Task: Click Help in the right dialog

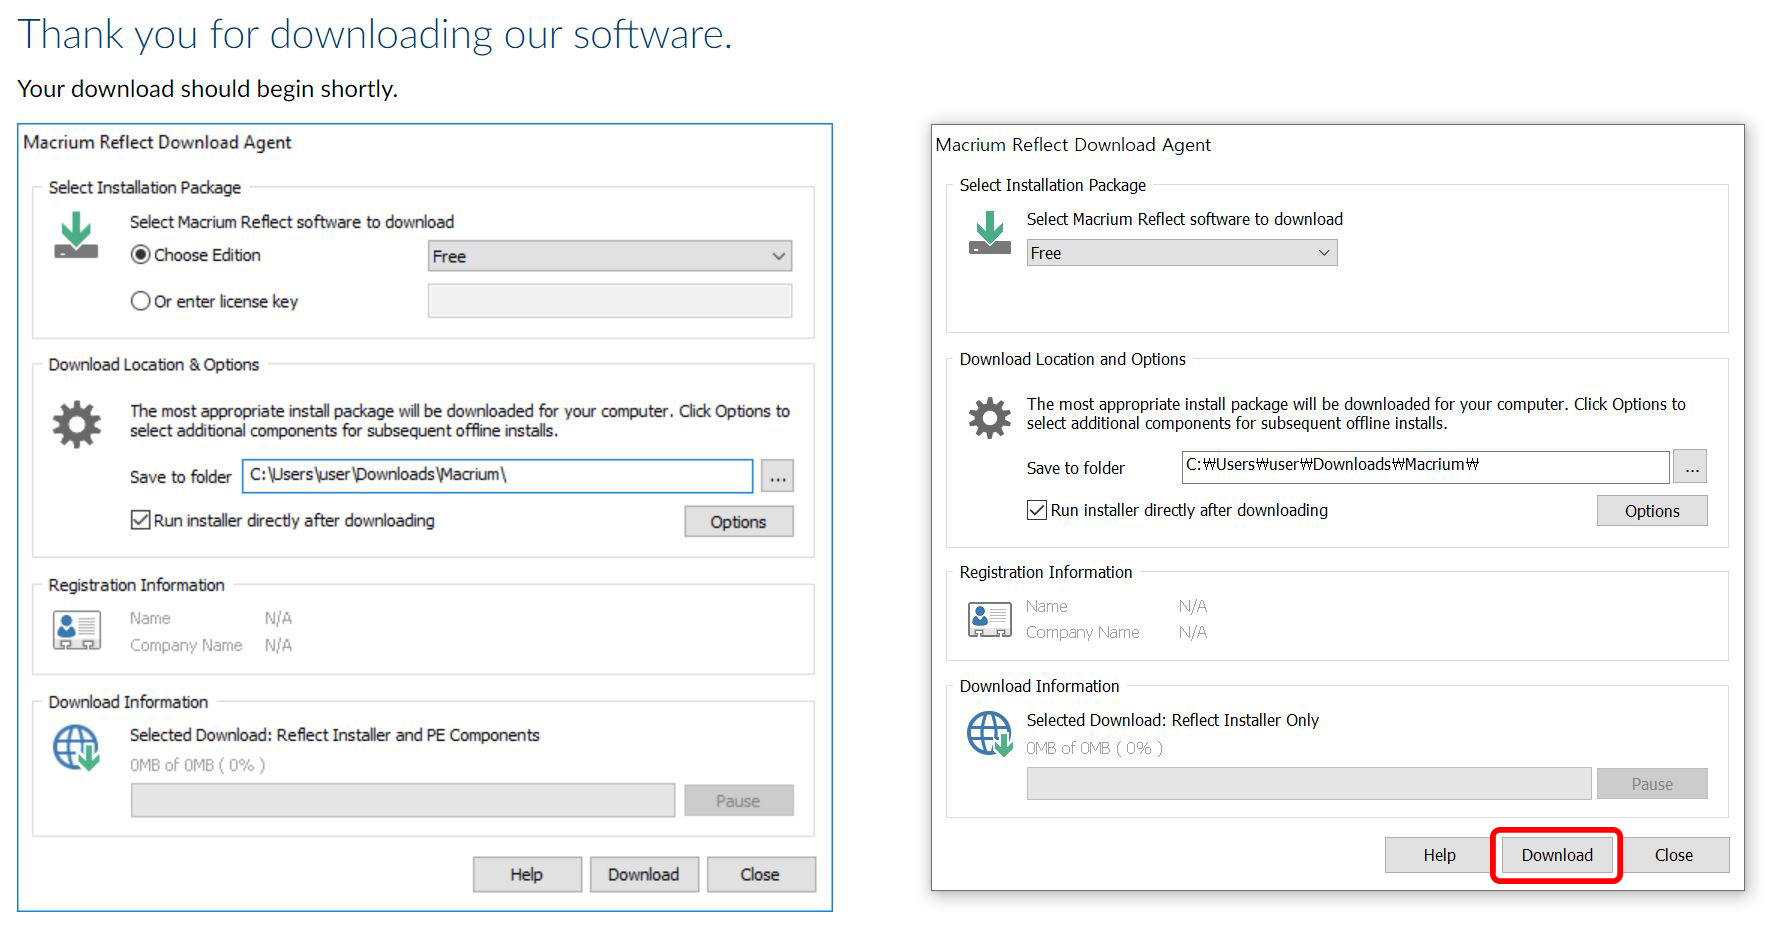Action: pos(1439,855)
